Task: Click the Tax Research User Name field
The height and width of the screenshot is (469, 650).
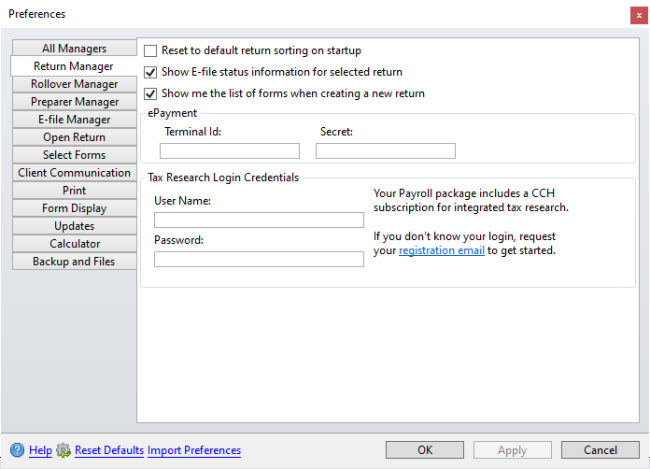Action: pos(259,220)
